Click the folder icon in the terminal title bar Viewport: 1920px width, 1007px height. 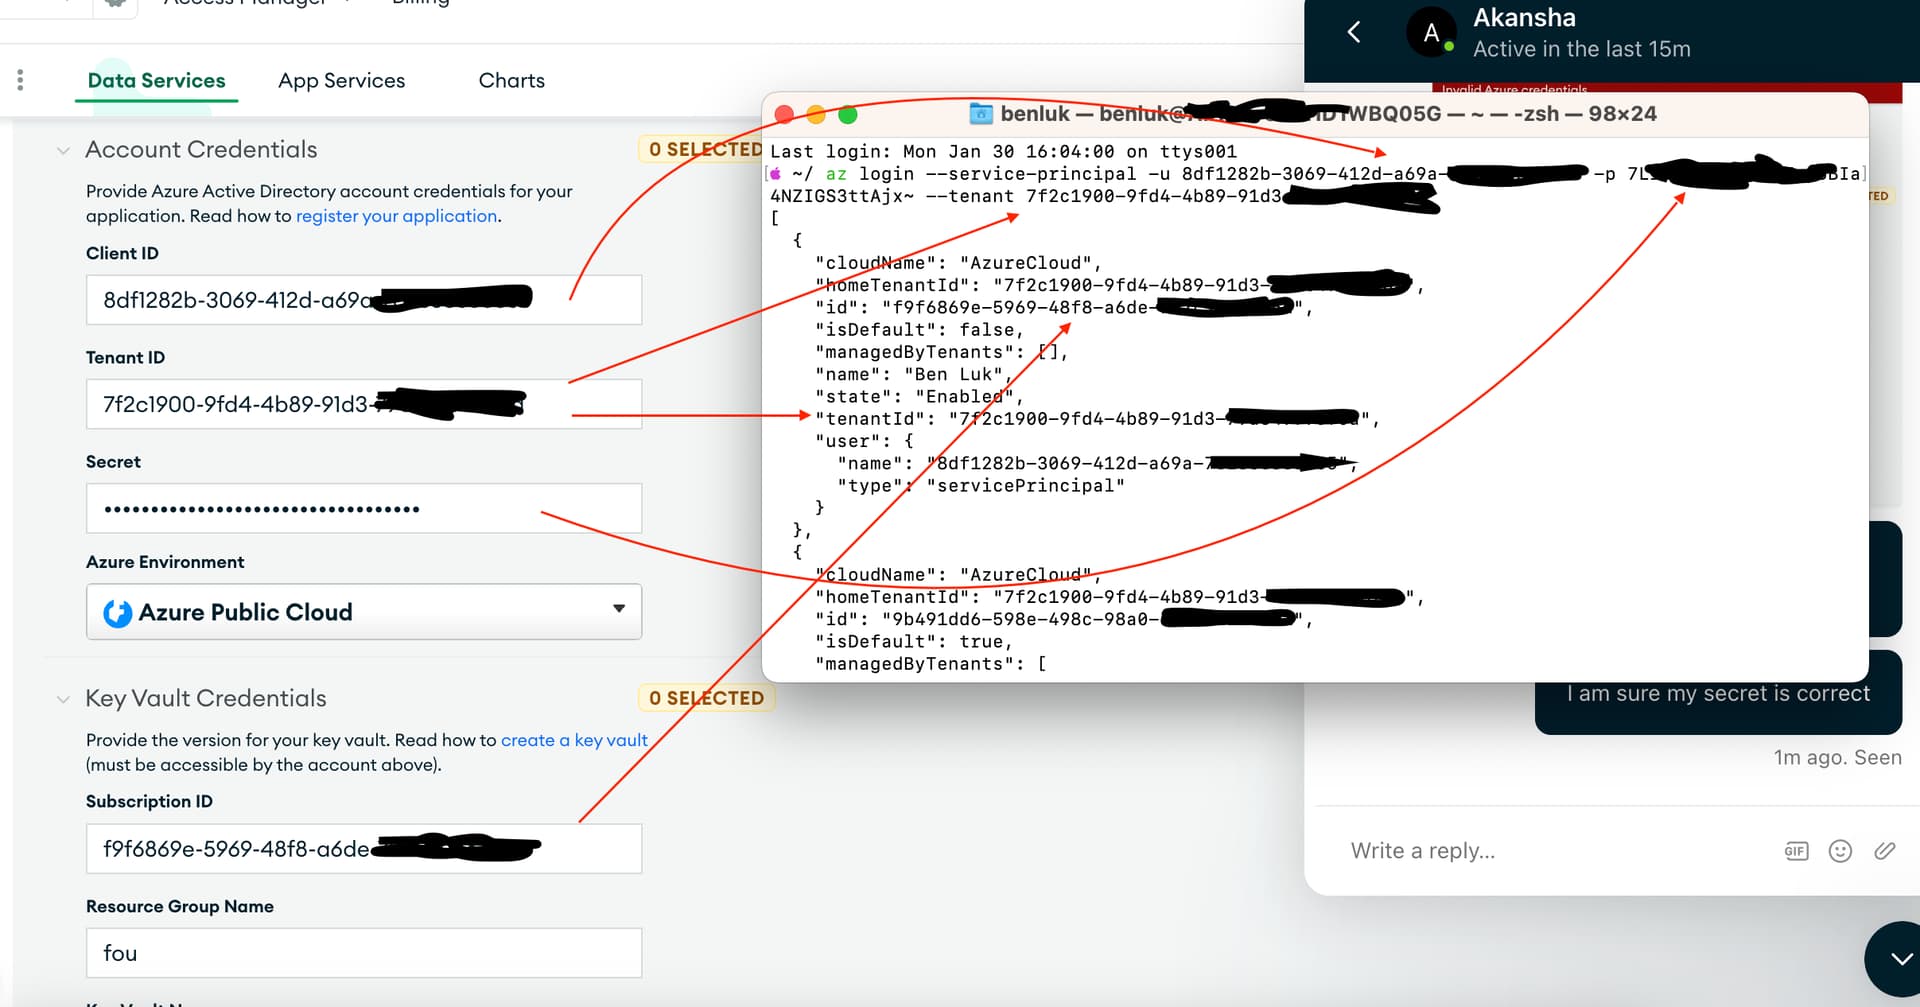tap(981, 114)
